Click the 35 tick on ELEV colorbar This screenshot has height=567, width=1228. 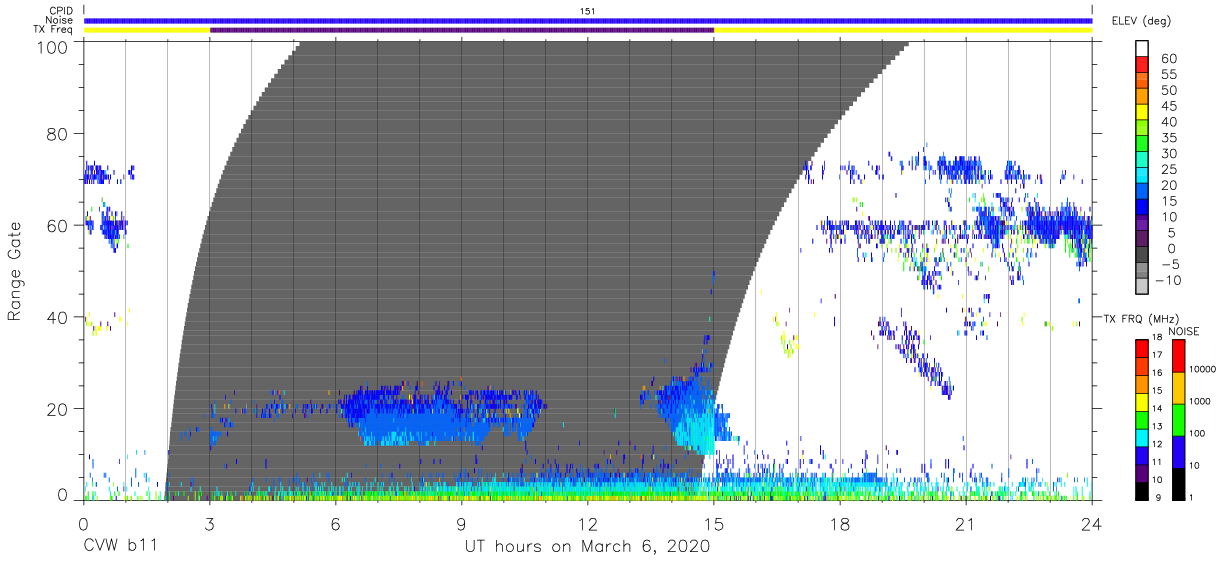click(x=1168, y=138)
